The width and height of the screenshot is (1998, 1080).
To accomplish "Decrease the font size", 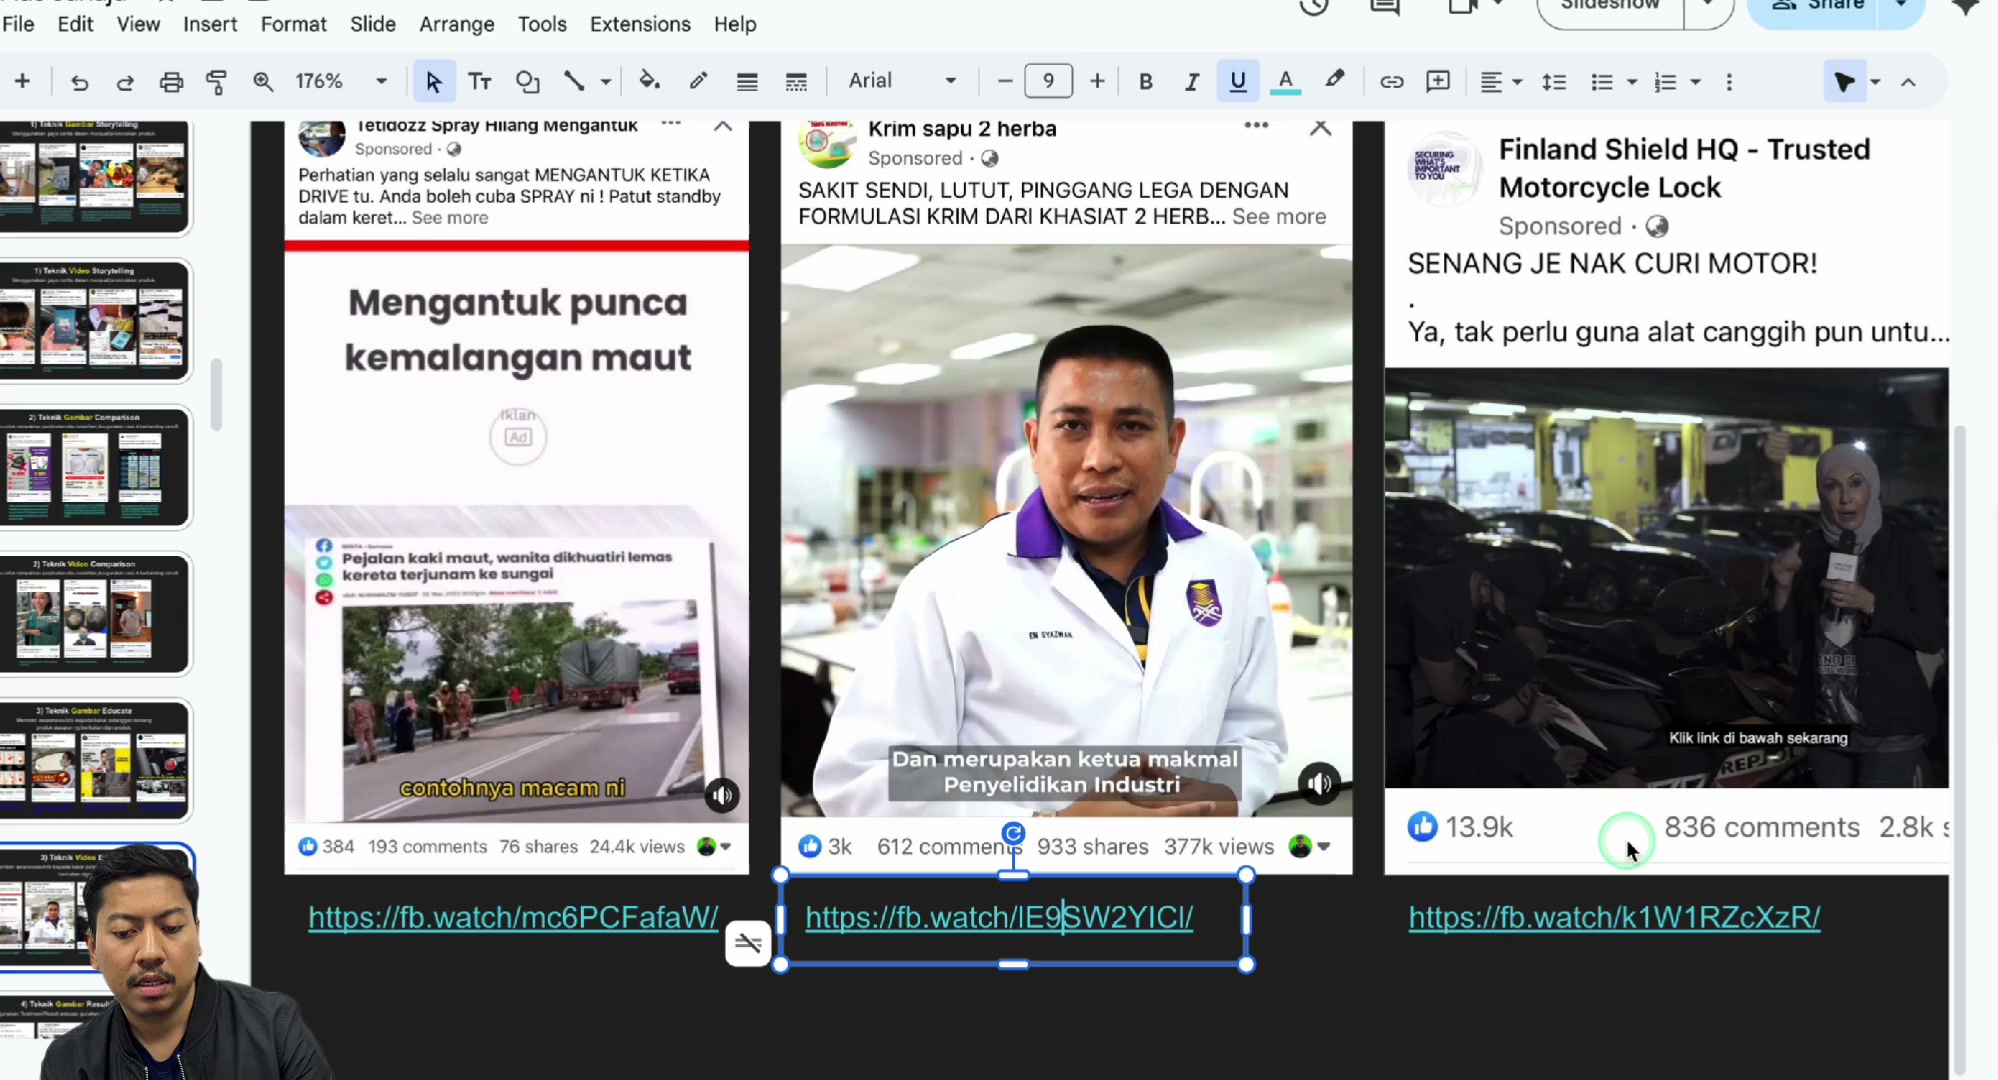I will pyautogui.click(x=1005, y=82).
